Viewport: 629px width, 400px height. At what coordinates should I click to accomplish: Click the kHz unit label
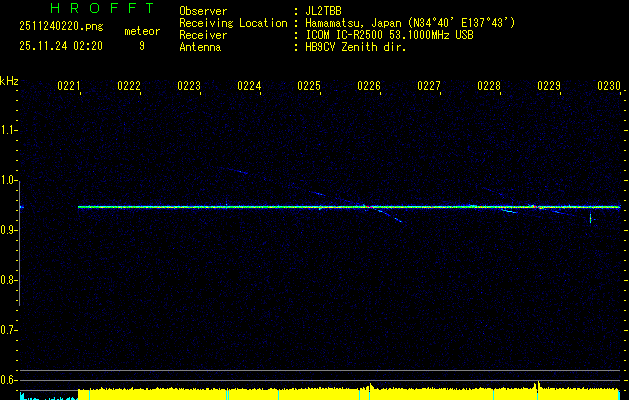(x=9, y=80)
